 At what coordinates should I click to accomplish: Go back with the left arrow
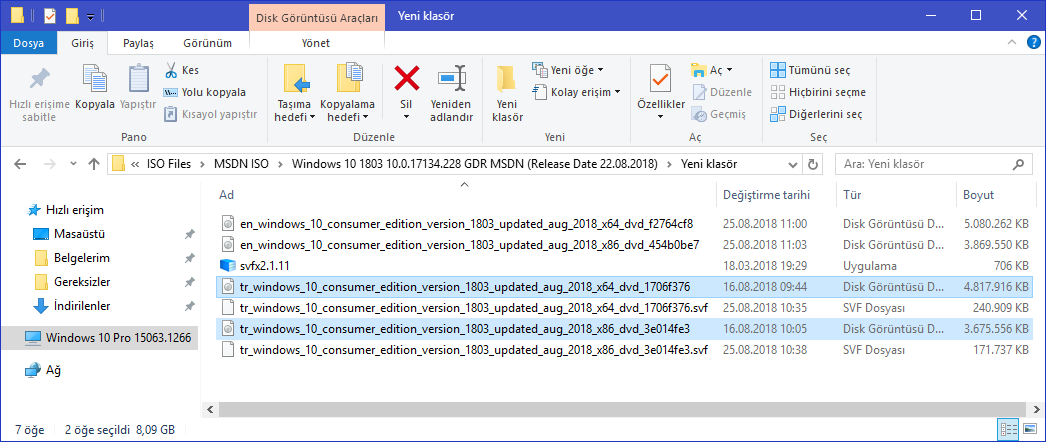pyautogui.click(x=20, y=164)
